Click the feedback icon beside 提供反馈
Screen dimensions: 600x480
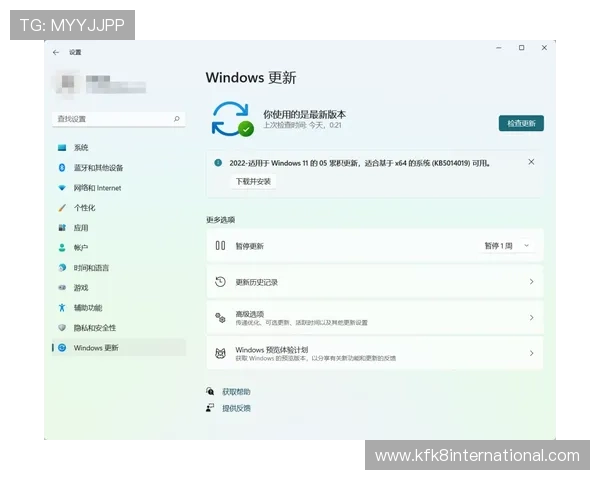[x=210, y=408]
